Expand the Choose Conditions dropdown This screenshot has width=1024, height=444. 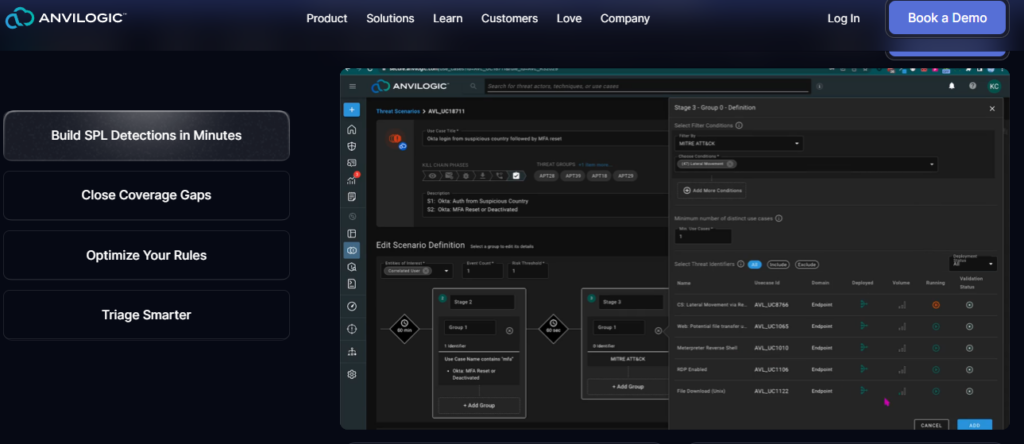pos(931,165)
